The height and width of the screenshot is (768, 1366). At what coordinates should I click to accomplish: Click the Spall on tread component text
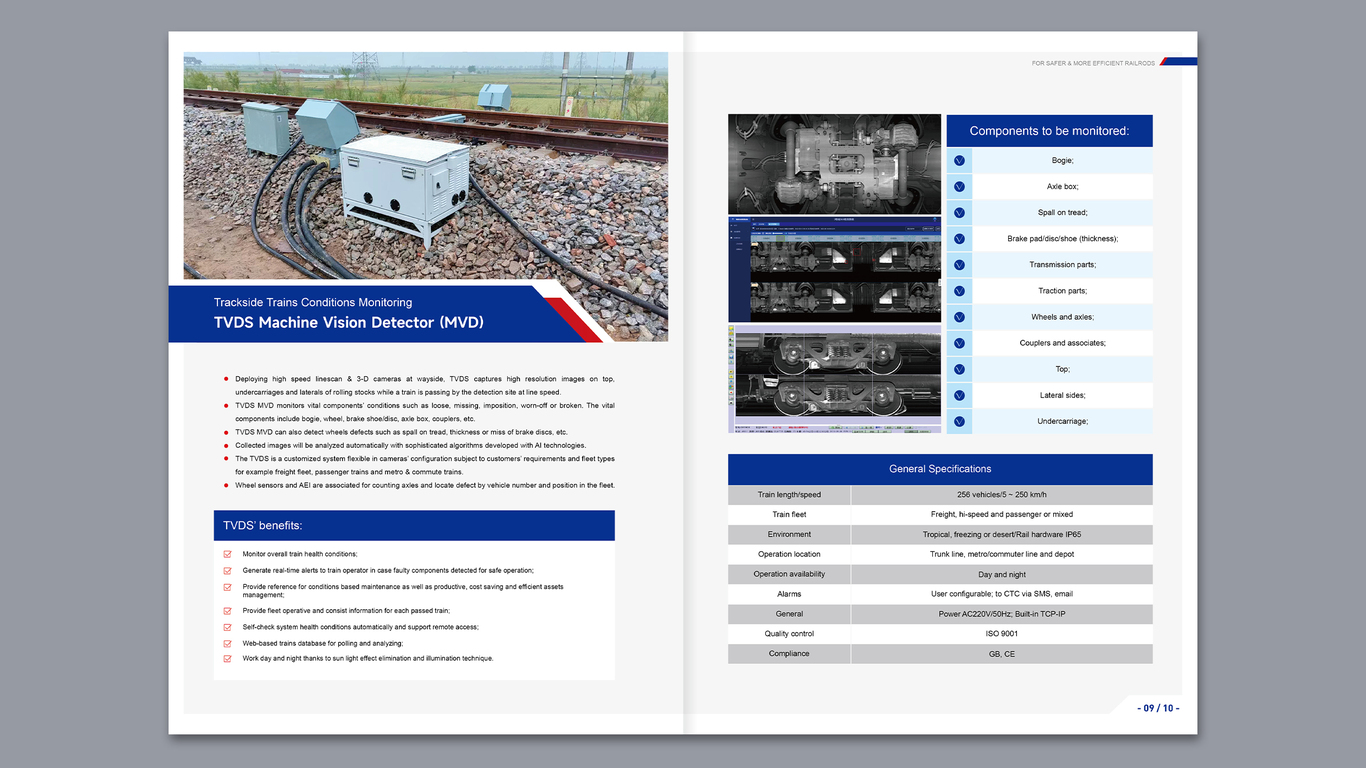click(1062, 212)
